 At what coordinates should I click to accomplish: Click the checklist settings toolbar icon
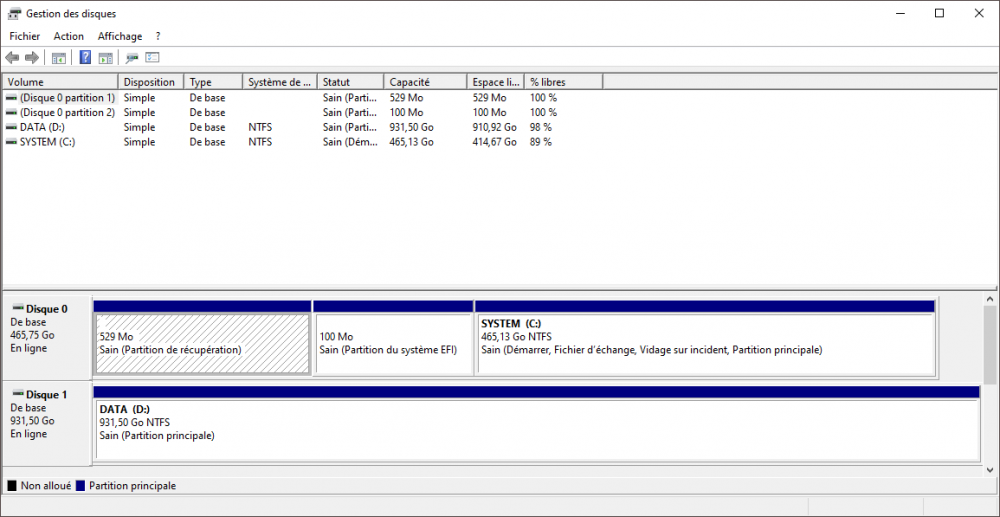pos(153,58)
